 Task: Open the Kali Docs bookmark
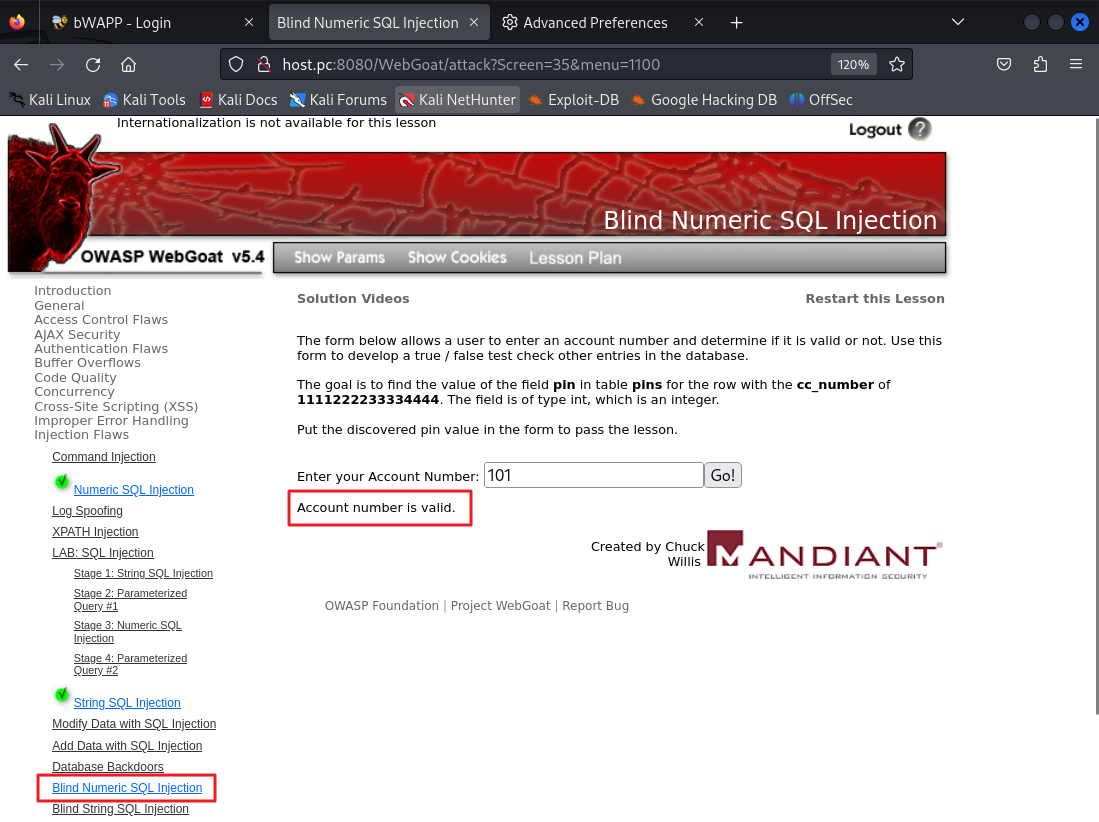click(x=238, y=100)
